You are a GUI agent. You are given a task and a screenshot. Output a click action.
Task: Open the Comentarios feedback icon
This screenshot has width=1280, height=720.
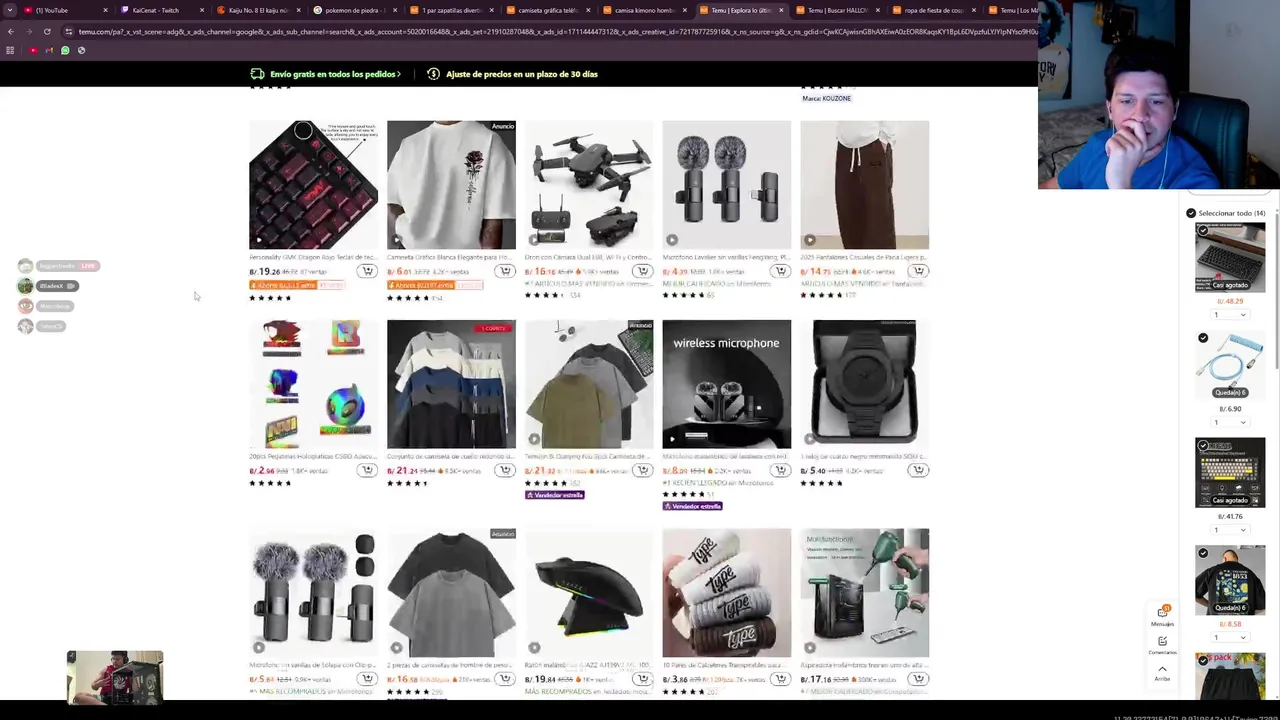point(1162,645)
